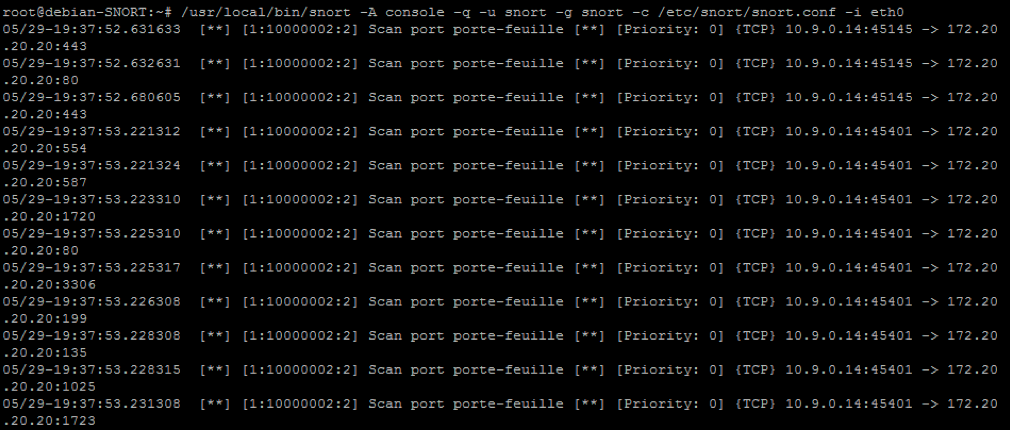Image resolution: width=1010 pixels, height=430 pixels.
Task: Click the timestamp ending in 52.680605
Action: coord(91,97)
